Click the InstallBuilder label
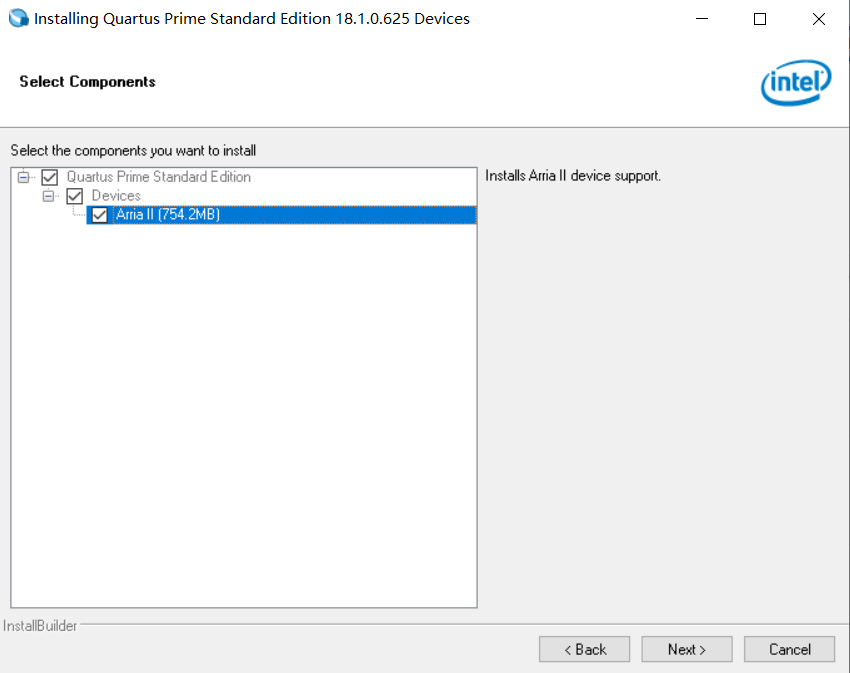850x673 pixels. [40, 626]
